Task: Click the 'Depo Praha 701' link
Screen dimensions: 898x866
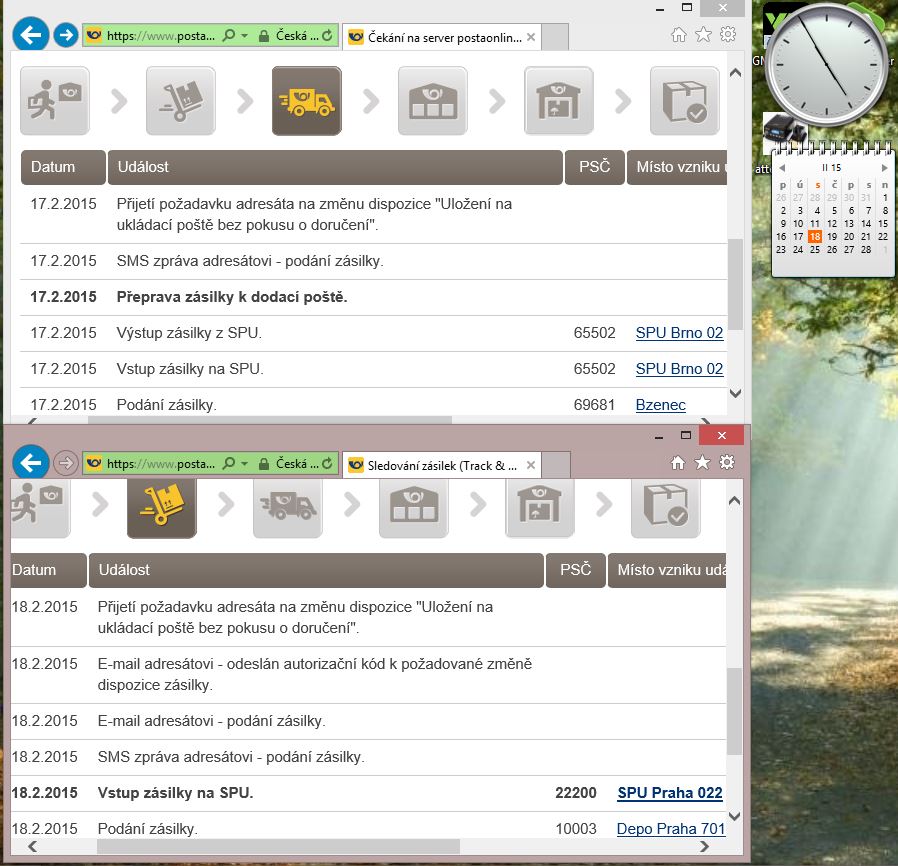Action: point(669,829)
